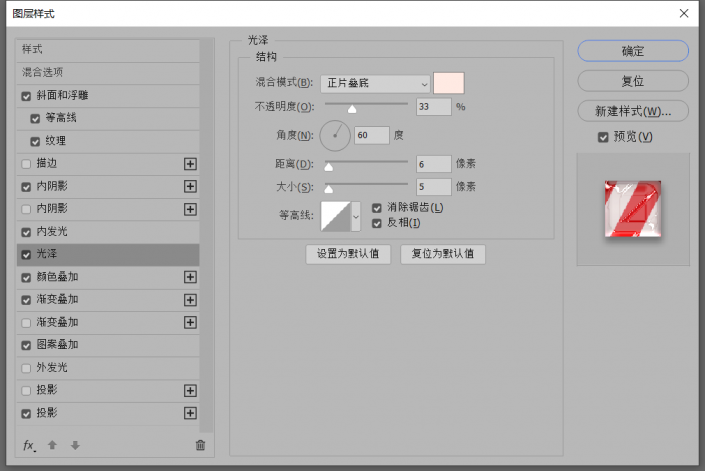
Task: Focus the 不透明度 value field showing 33
Action: point(433,107)
